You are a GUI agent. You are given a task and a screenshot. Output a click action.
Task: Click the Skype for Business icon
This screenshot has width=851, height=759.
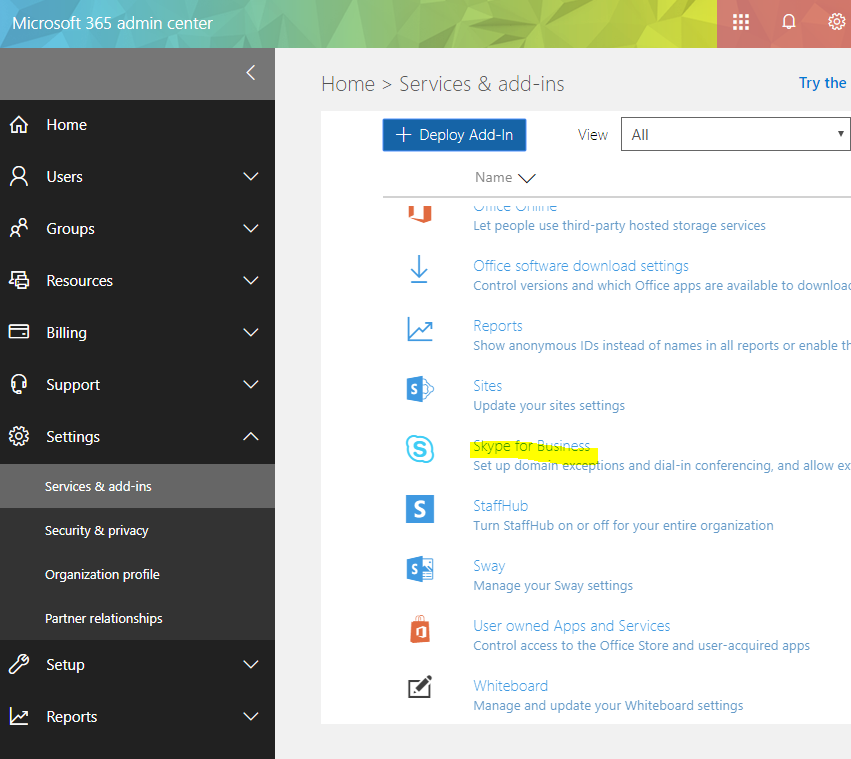click(x=420, y=449)
